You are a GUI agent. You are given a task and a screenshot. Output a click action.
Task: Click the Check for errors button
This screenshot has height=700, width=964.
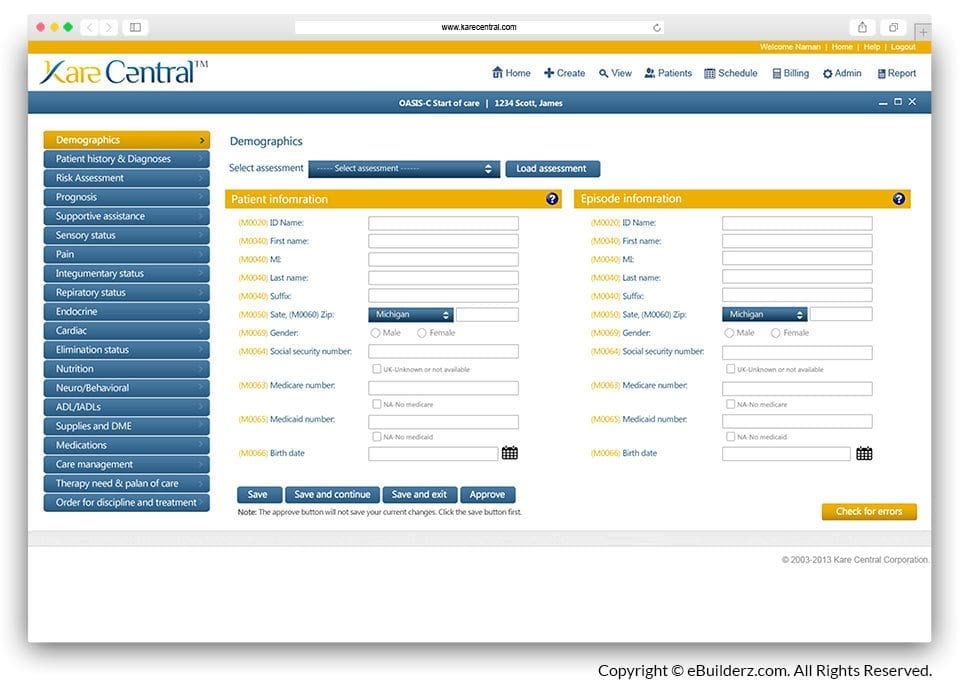tap(869, 511)
